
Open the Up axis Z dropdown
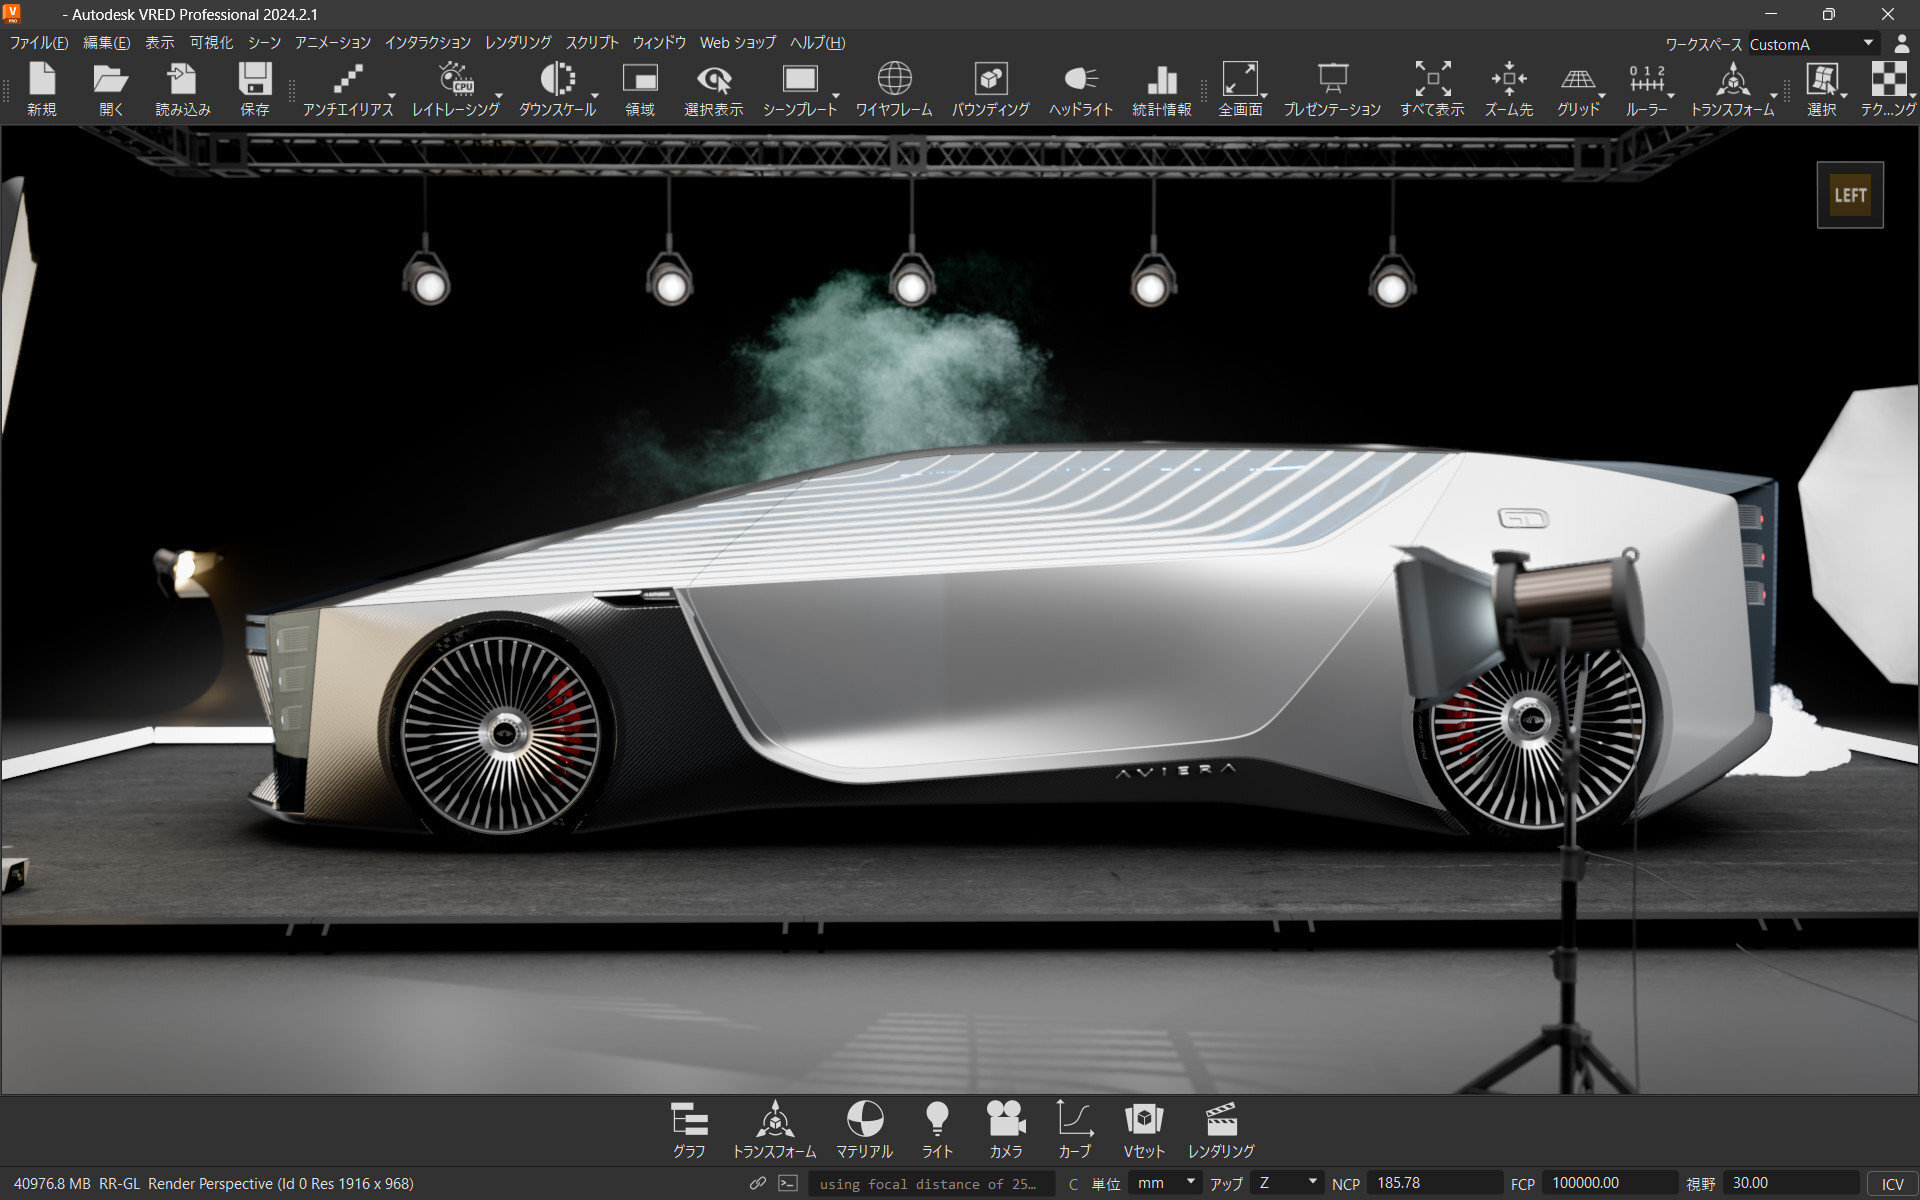[x=1288, y=1183]
